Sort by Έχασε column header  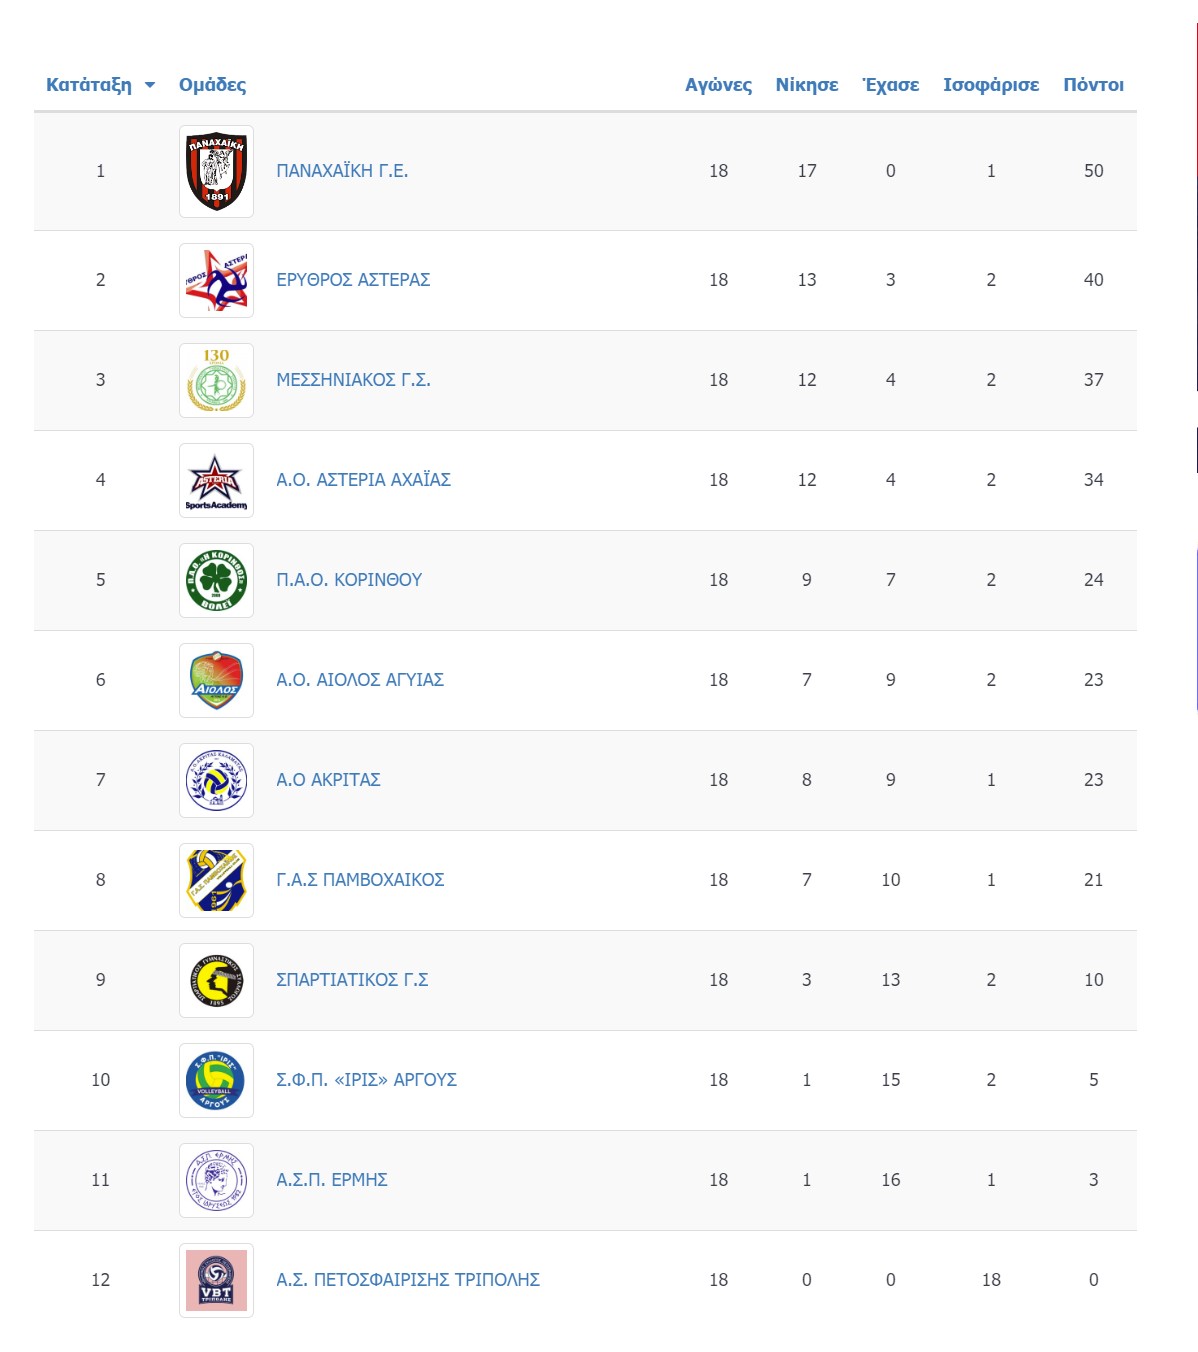click(x=890, y=85)
